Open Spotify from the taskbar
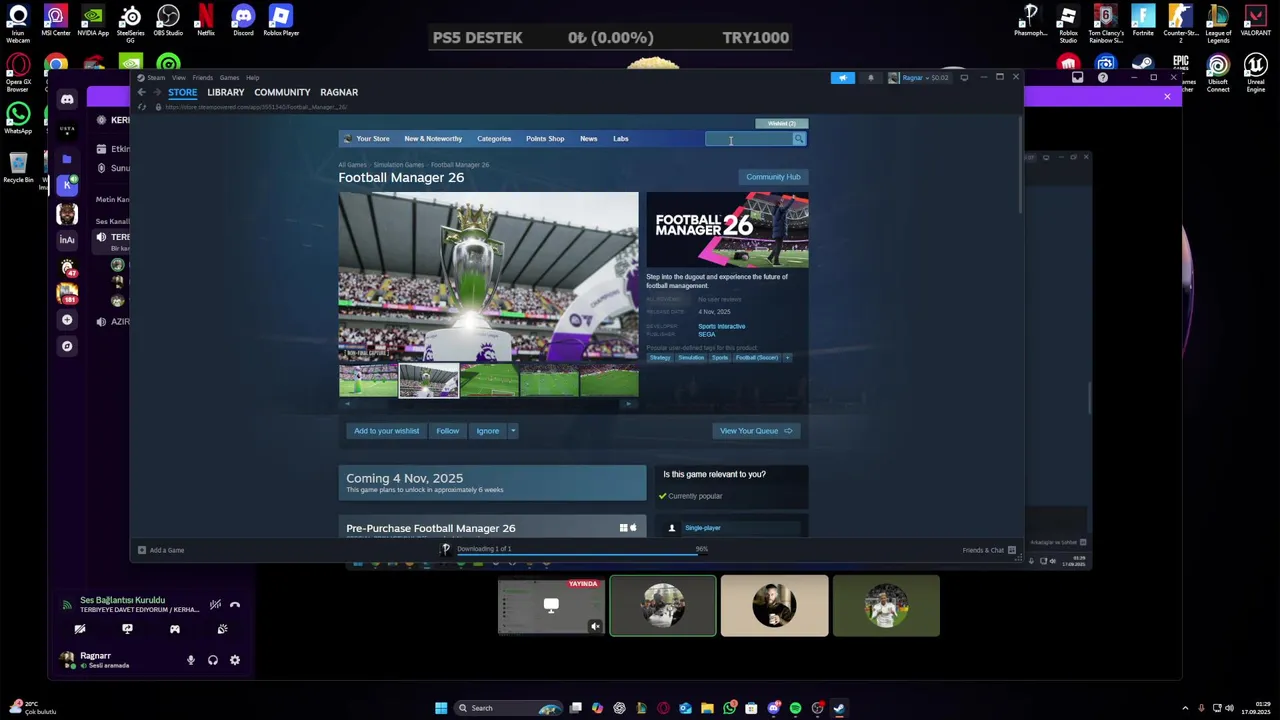The width and height of the screenshot is (1280, 720). pyautogui.click(x=795, y=708)
